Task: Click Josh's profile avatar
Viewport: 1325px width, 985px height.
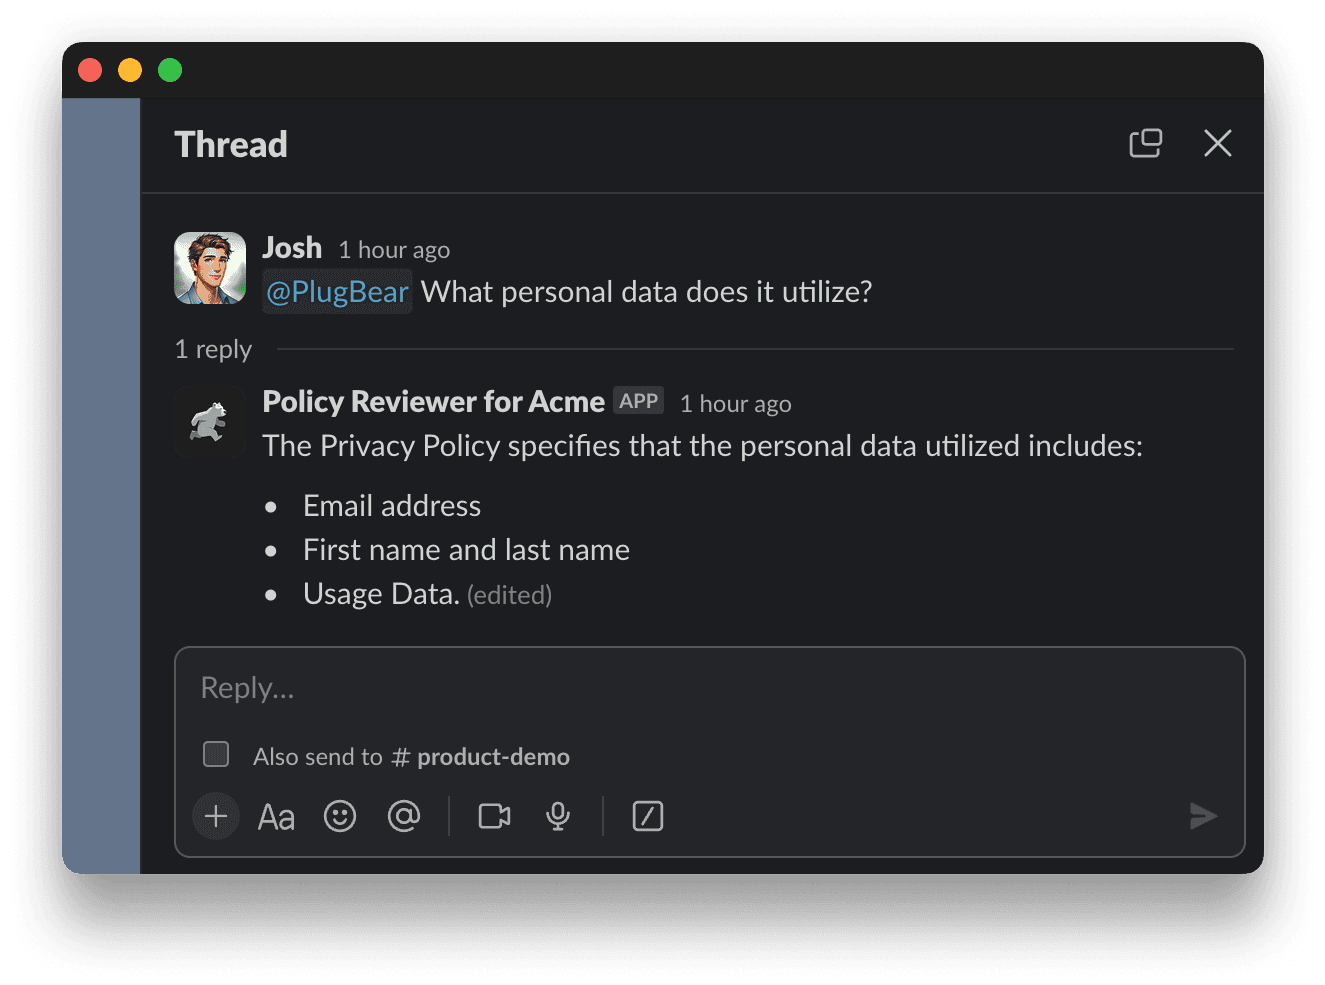Action: pyautogui.click(x=210, y=268)
